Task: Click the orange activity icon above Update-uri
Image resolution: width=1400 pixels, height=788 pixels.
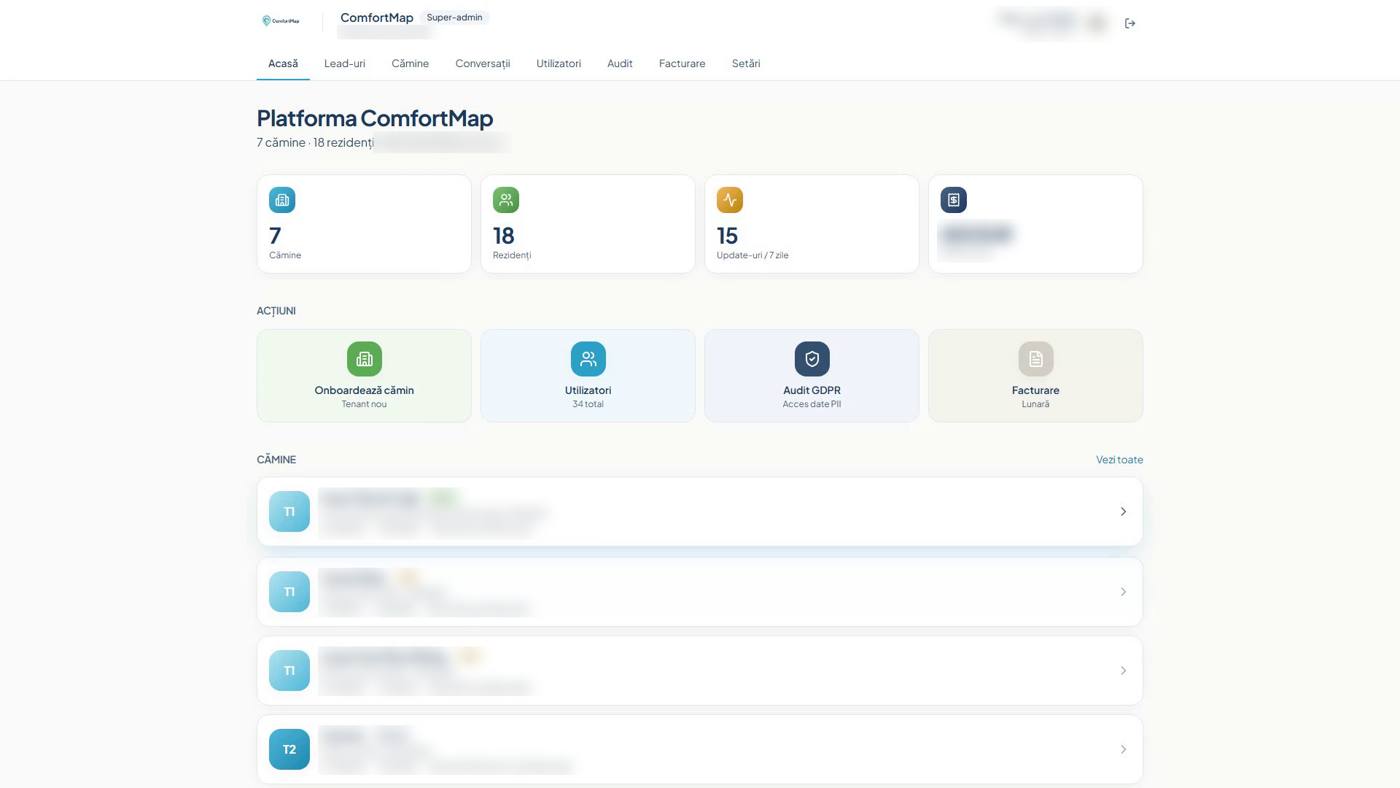Action: click(730, 200)
